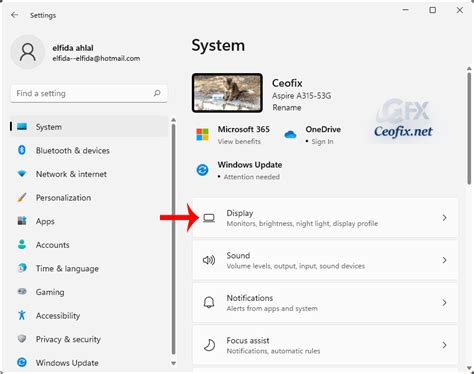Click the Microsoft 365 logo icon

pos(202,135)
